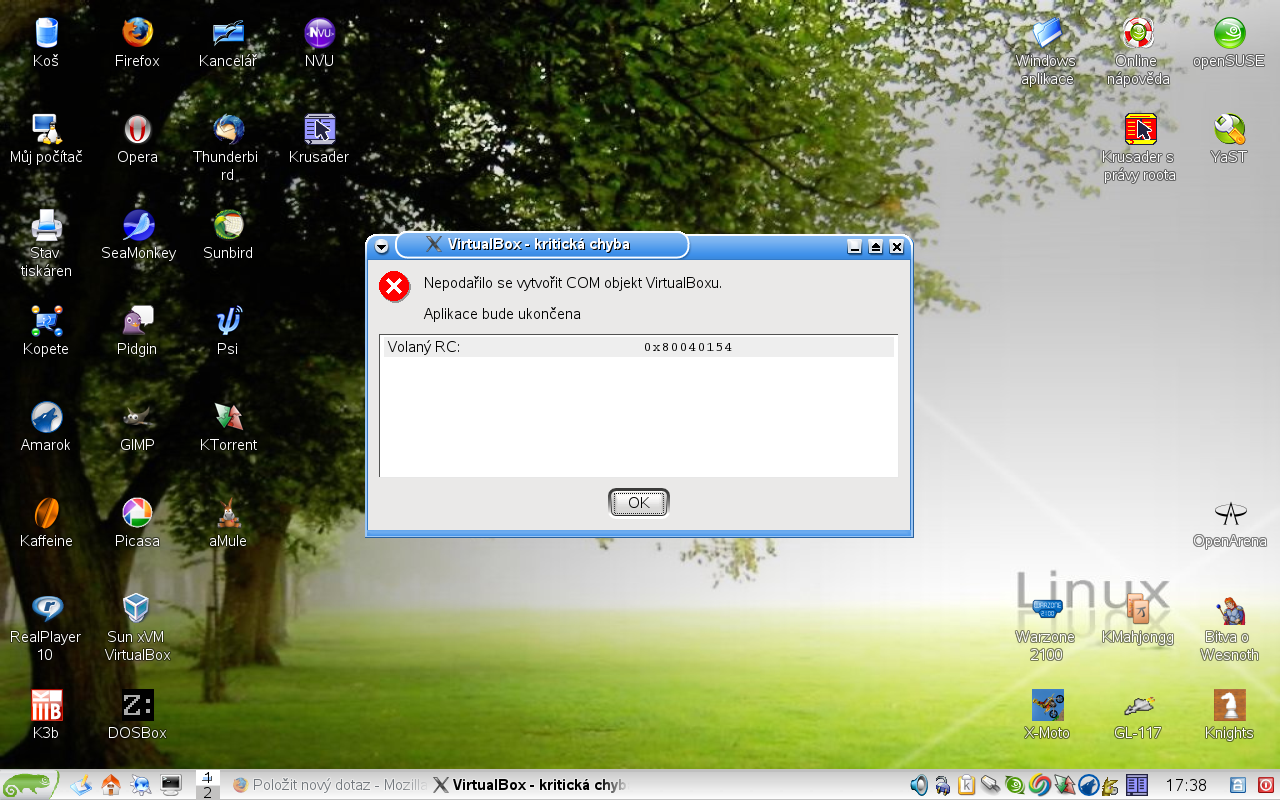Launch the Kaffeine desktop icon
The height and width of the screenshot is (800, 1280).
pyautogui.click(x=46, y=523)
